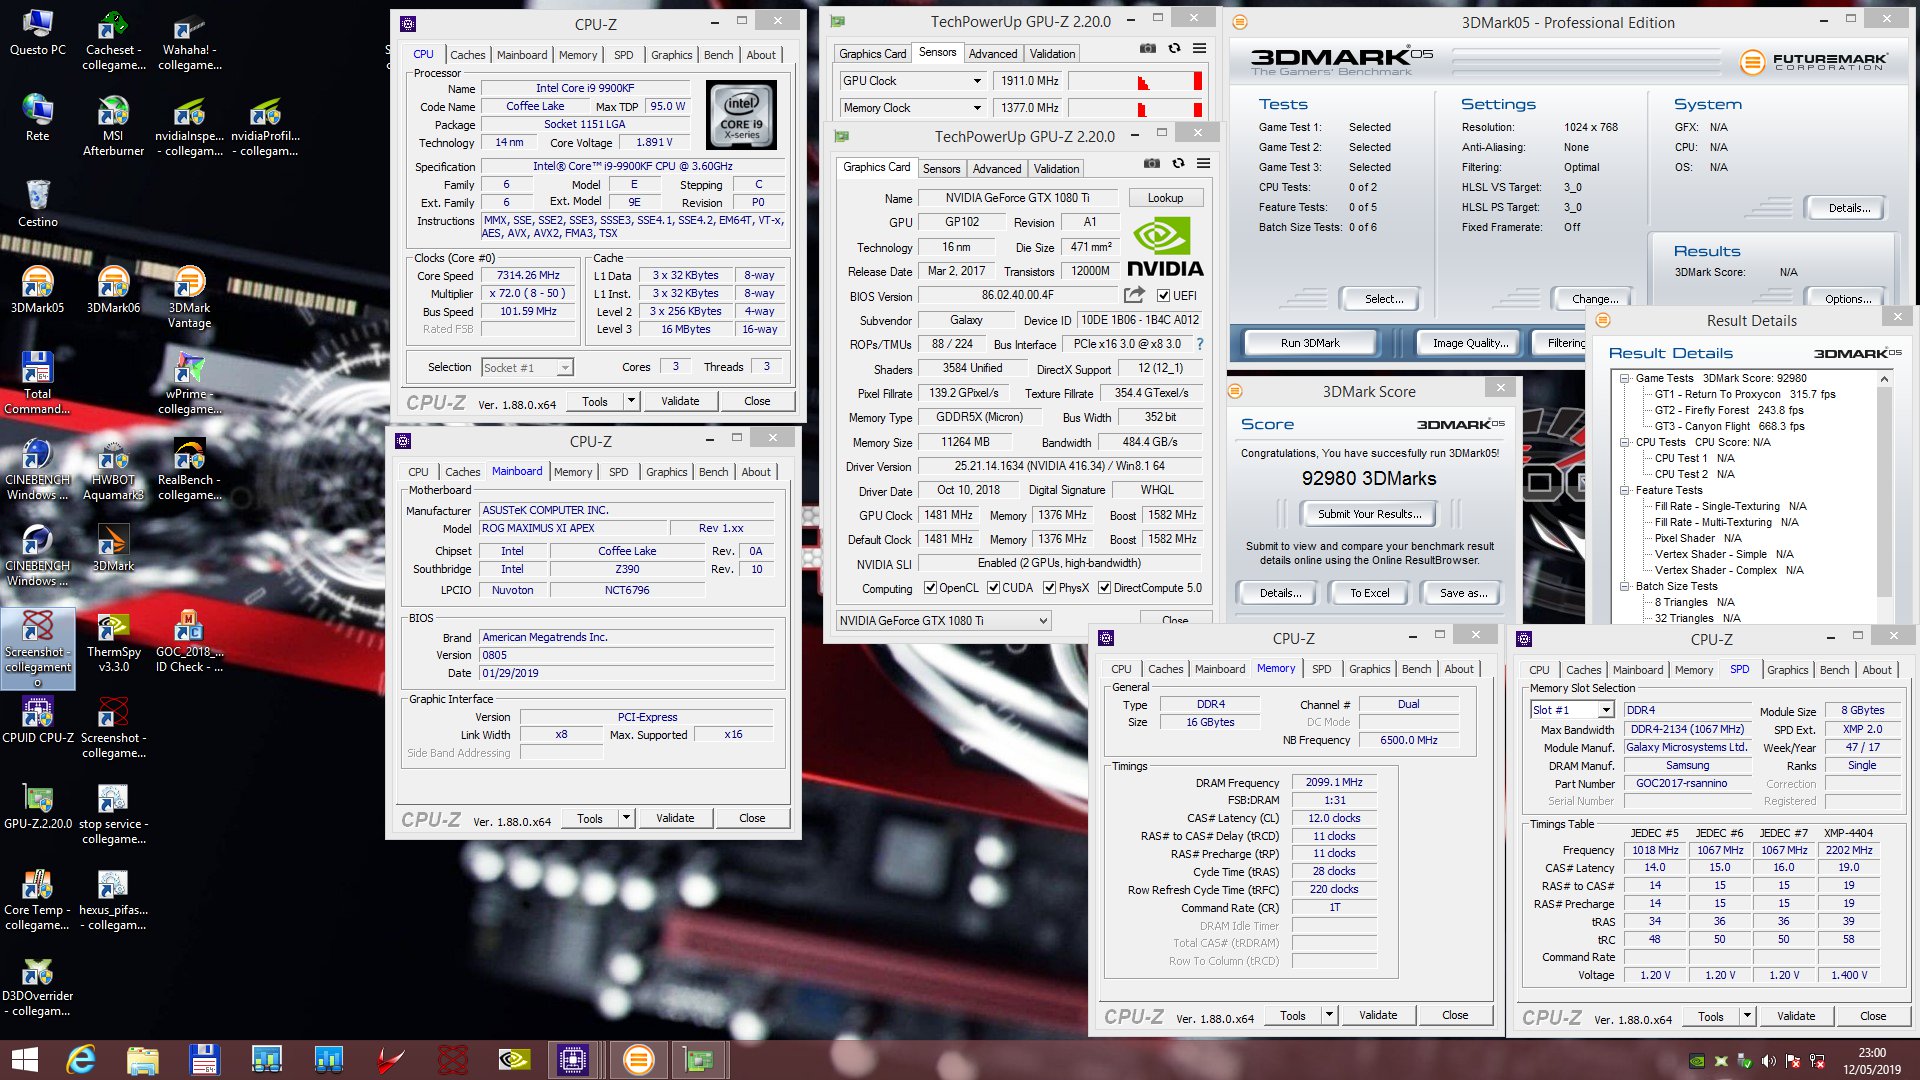The image size is (1920, 1080).
Task: Click GT2 - Firefly Forest result row
Action: [x=1729, y=410]
